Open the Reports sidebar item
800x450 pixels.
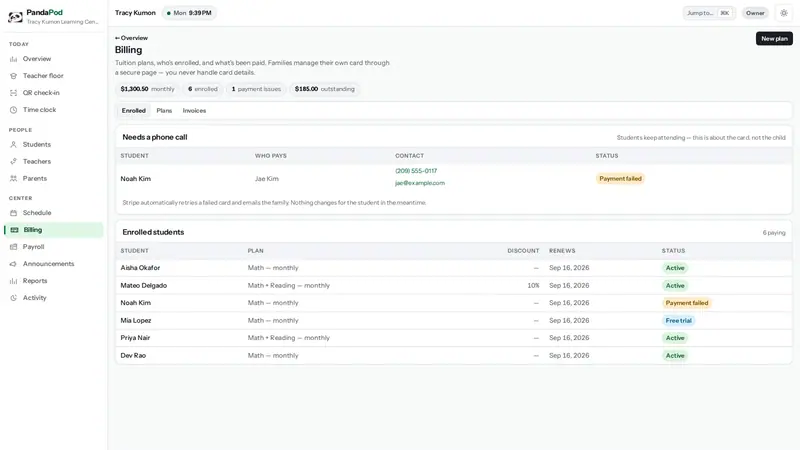click(x=54, y=281)
